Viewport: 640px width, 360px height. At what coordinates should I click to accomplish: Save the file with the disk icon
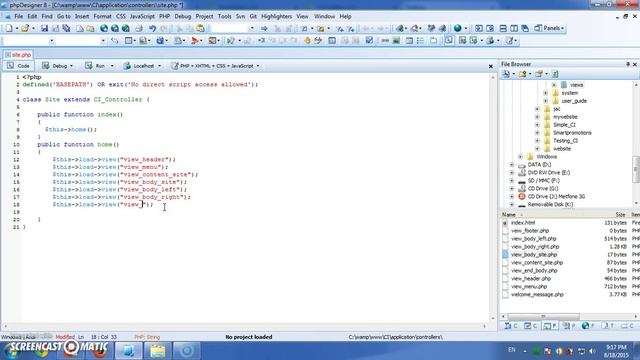click(44, 28)
